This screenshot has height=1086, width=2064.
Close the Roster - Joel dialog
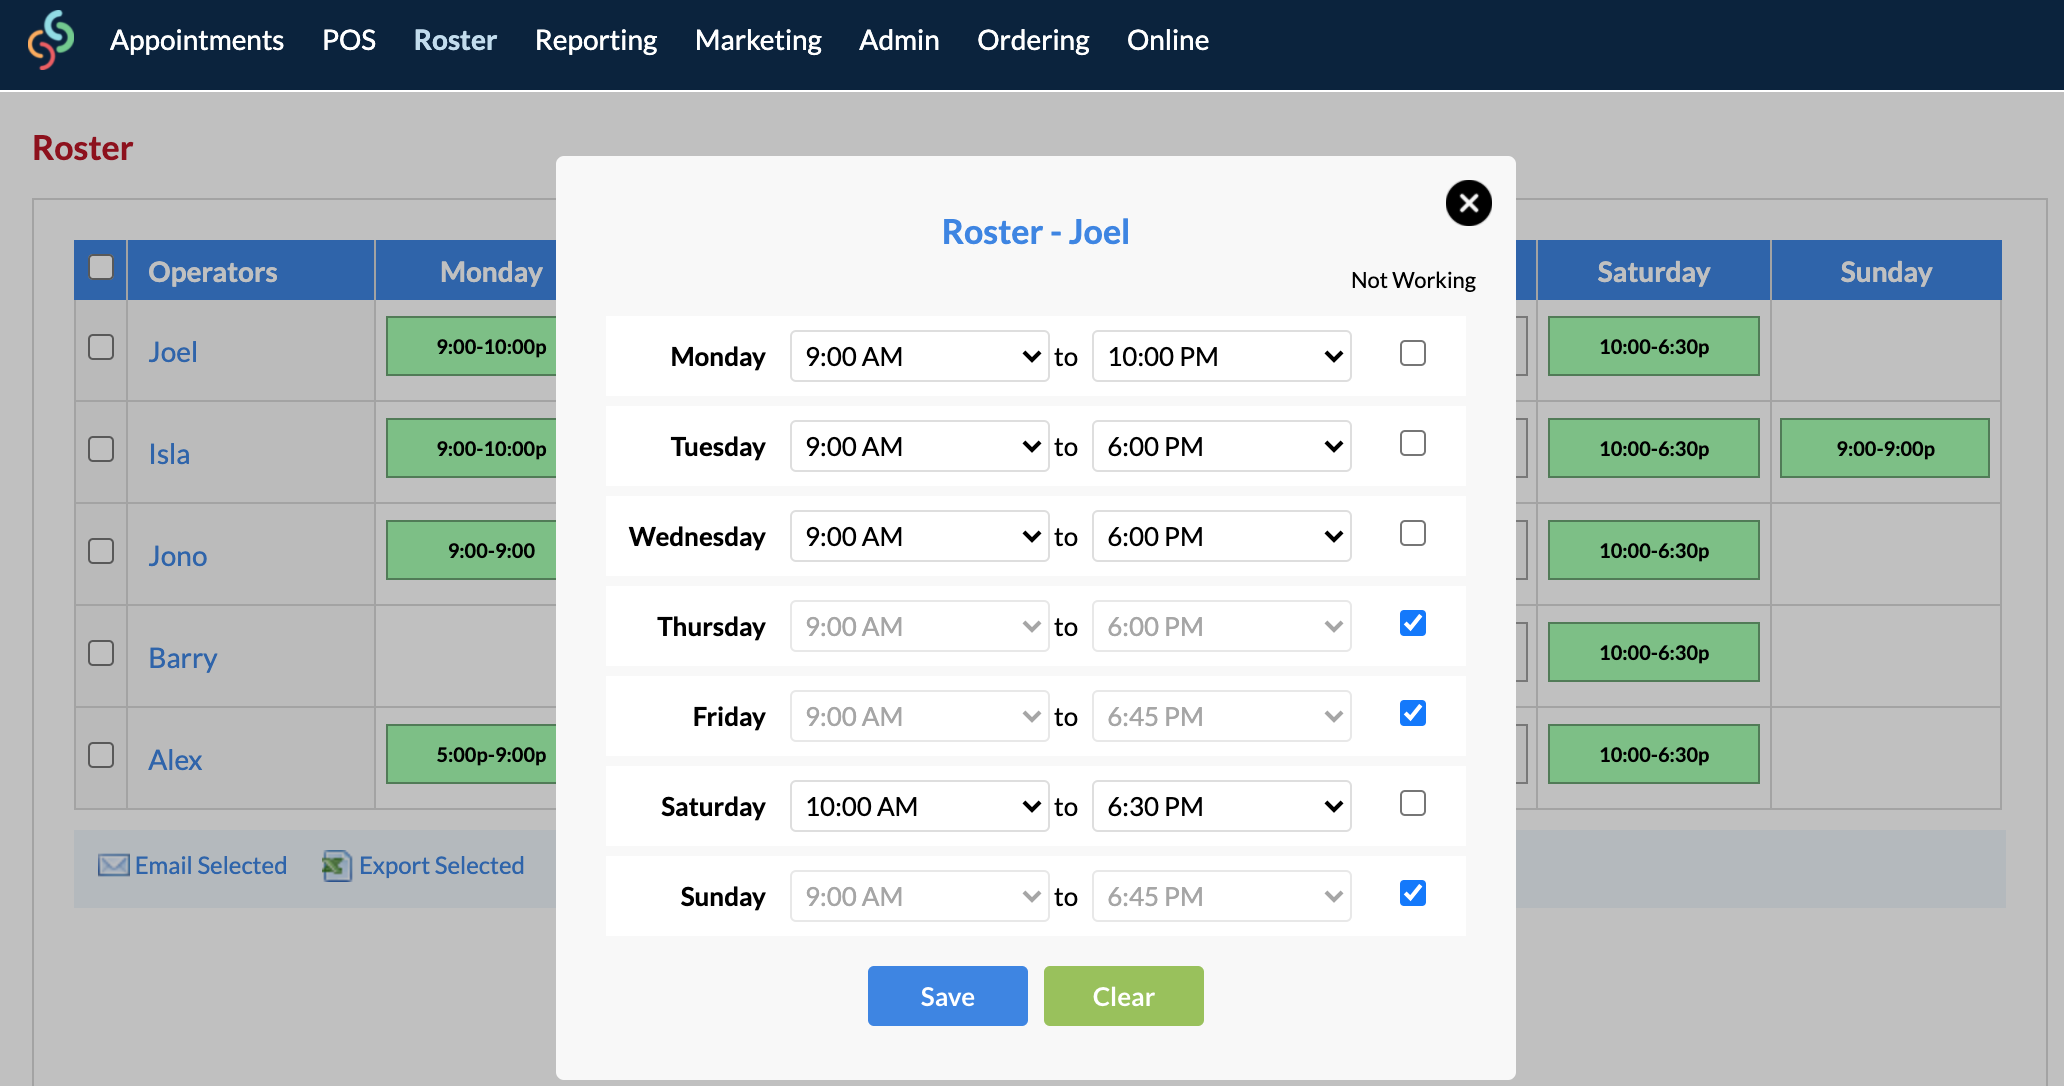[x=1468, y=203]
